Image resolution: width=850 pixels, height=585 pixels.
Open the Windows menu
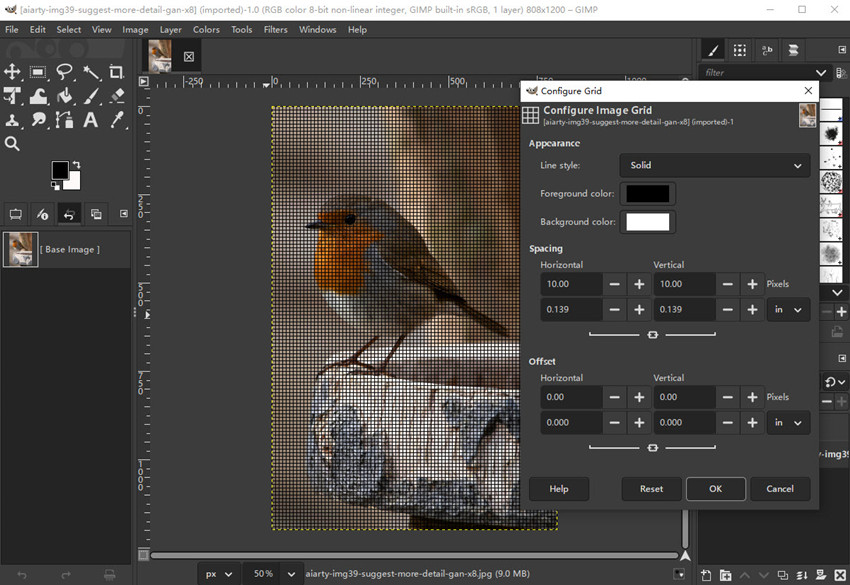click(318, 29)
